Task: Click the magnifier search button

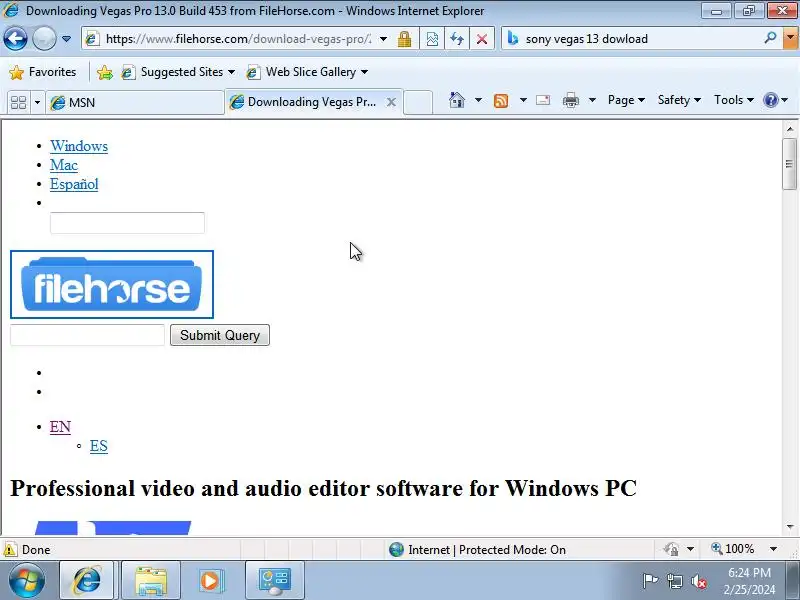Action: pos(770,38)
